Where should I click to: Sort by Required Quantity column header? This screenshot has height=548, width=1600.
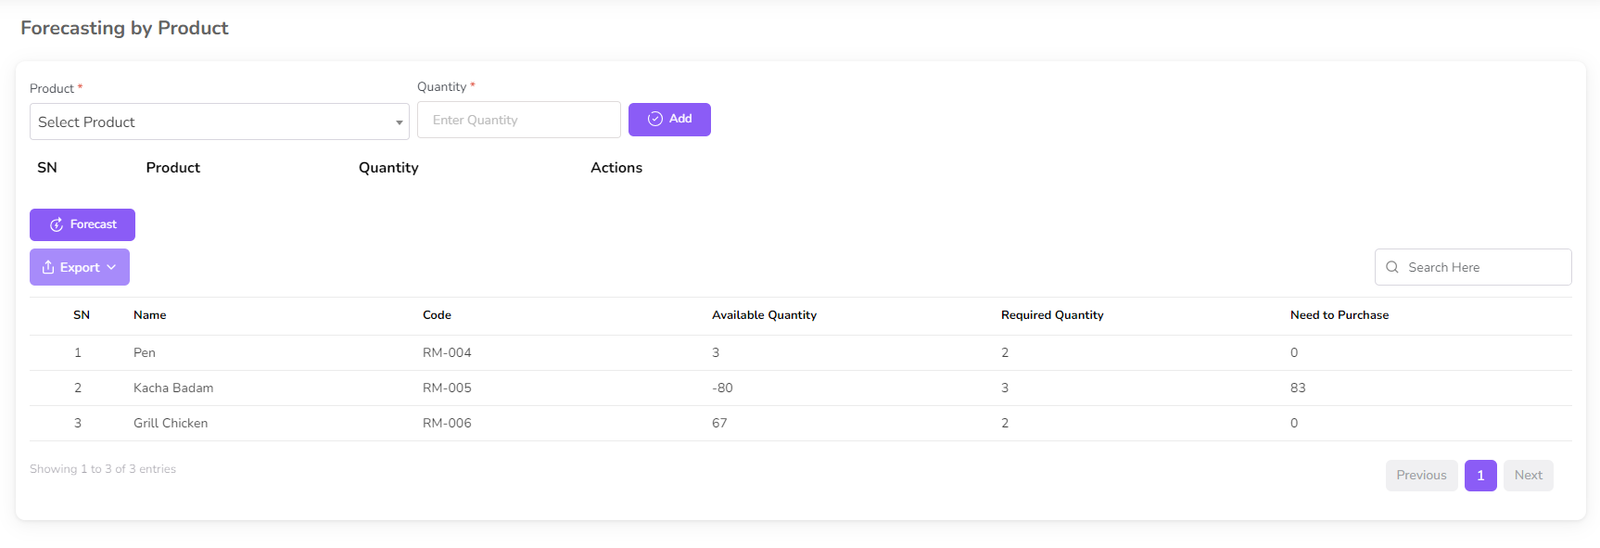pos(1052,315)
